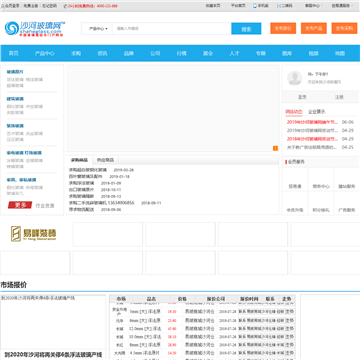Select the orange 发布产品 button
This screenshot has width=360, height=360.
pyautogui.click(x=314, y=28)
